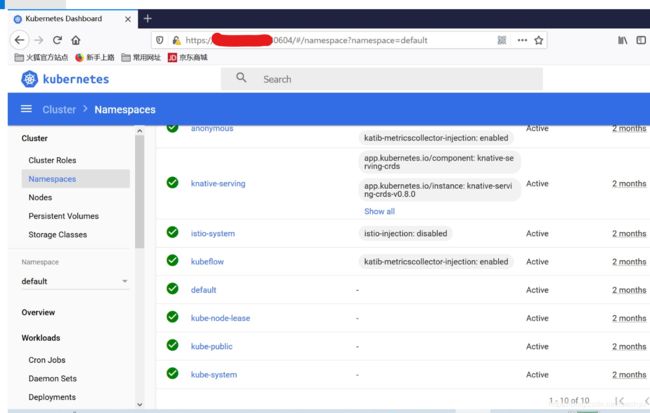Open the 京东商城 bookmark

click(x=187, y=57)
